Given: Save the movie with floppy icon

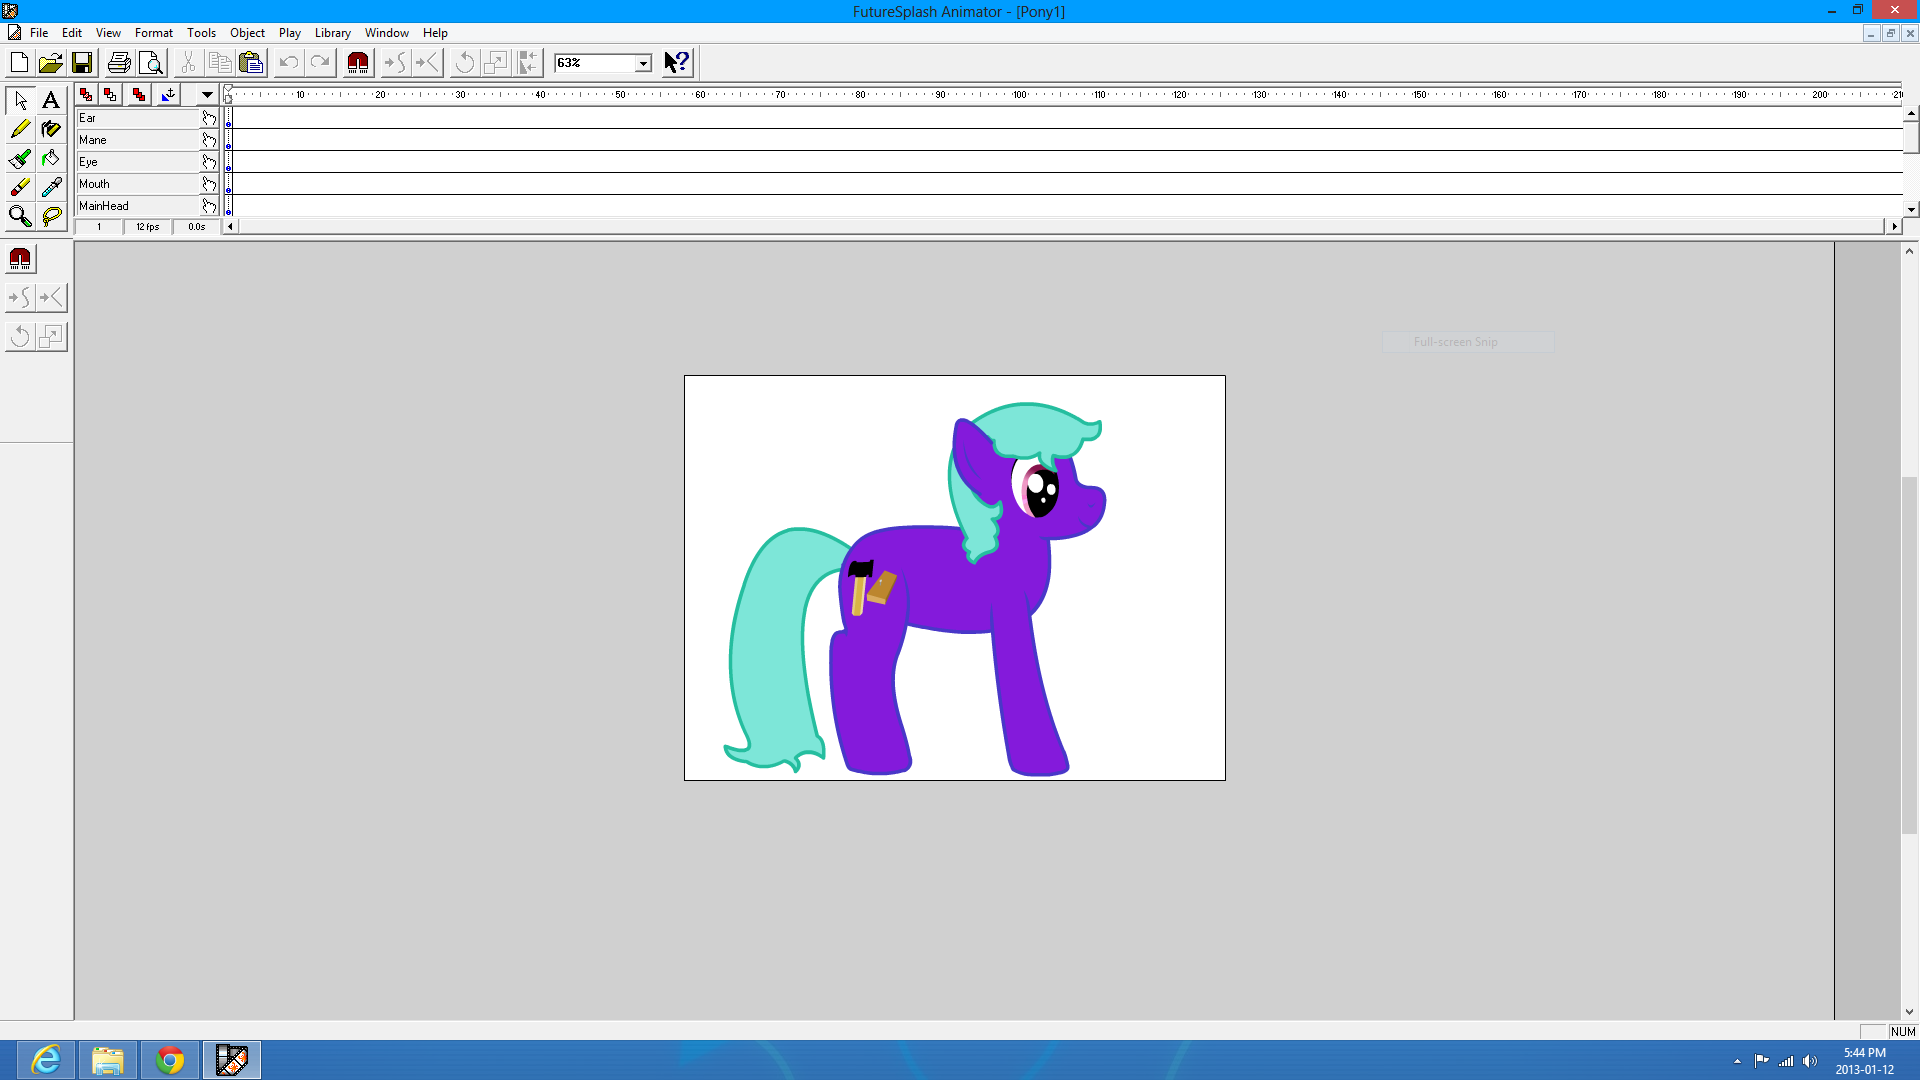Looking at the screenshot, I should point(82,63).
